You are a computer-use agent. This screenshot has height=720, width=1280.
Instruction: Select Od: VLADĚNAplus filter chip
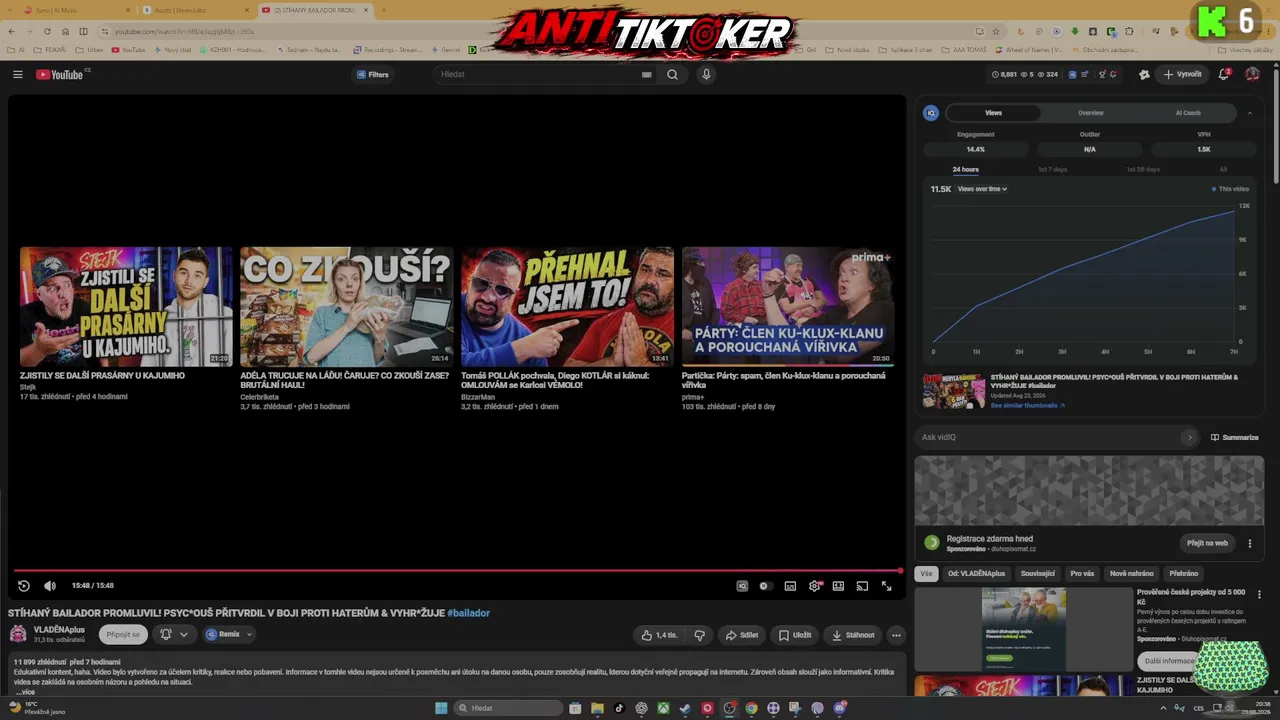(977, 574)
